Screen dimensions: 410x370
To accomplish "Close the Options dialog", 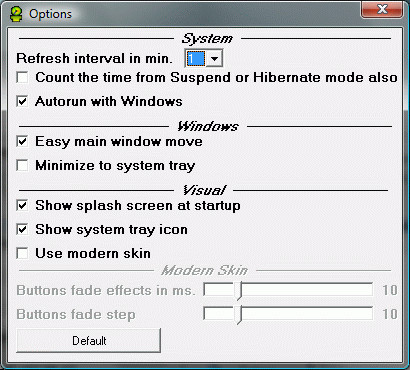I will coord(382,9).
